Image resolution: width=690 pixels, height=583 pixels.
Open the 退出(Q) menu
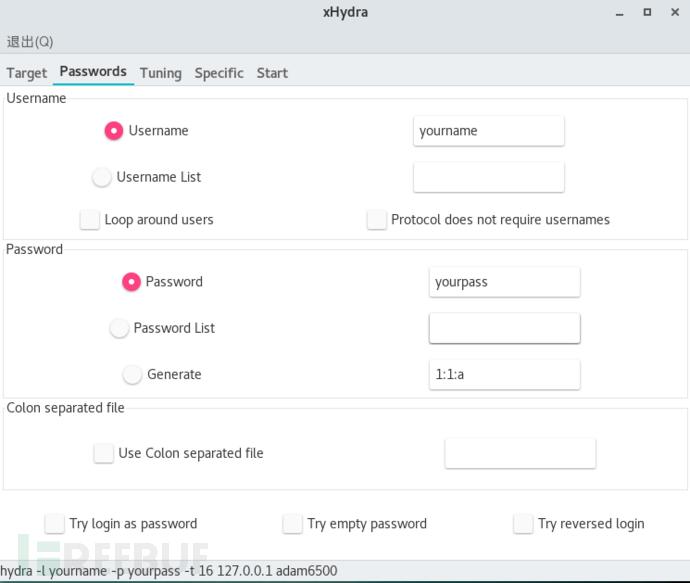pyautogui.click(x=30, y=42)
